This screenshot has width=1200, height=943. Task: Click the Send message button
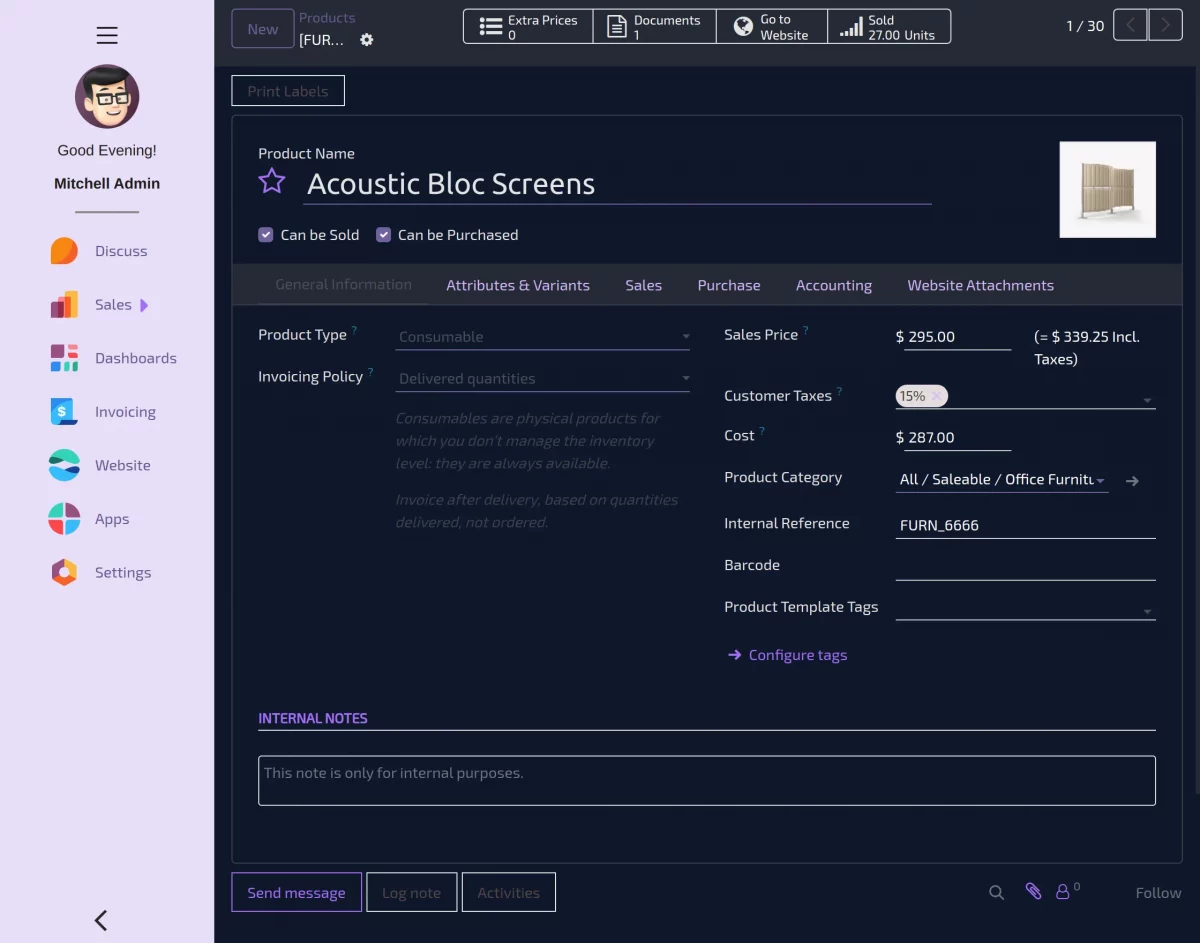point(296,892)
